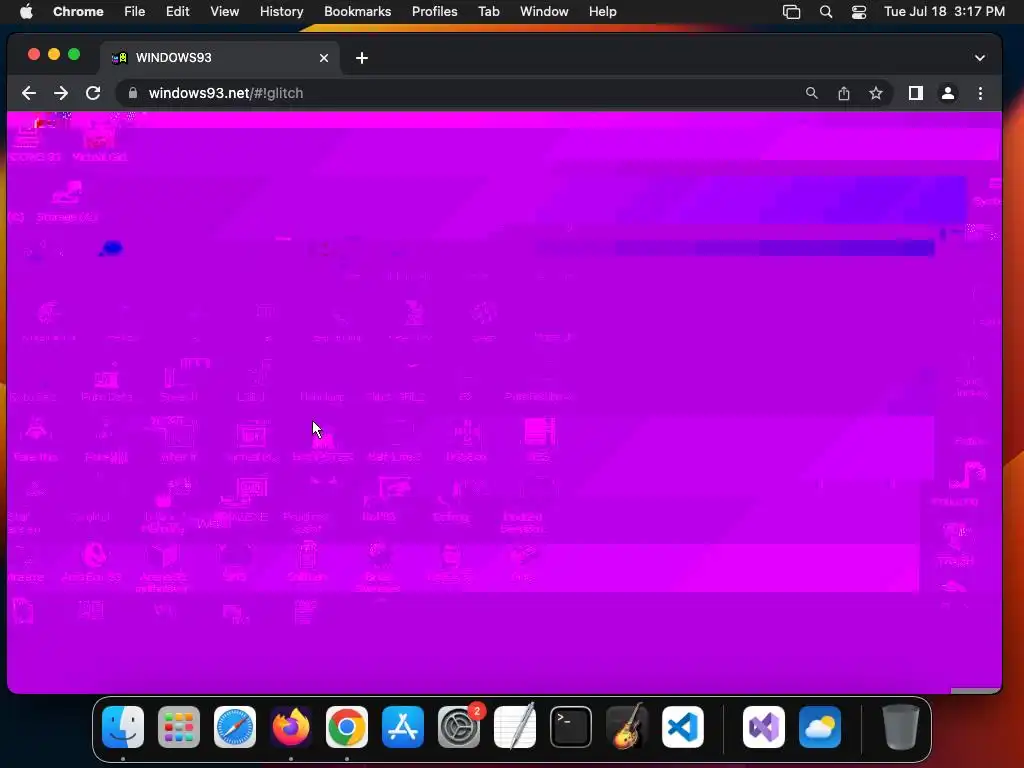
Task: Open Finder from the Dock
Action: pyautogui.click(x=123, y=727)
